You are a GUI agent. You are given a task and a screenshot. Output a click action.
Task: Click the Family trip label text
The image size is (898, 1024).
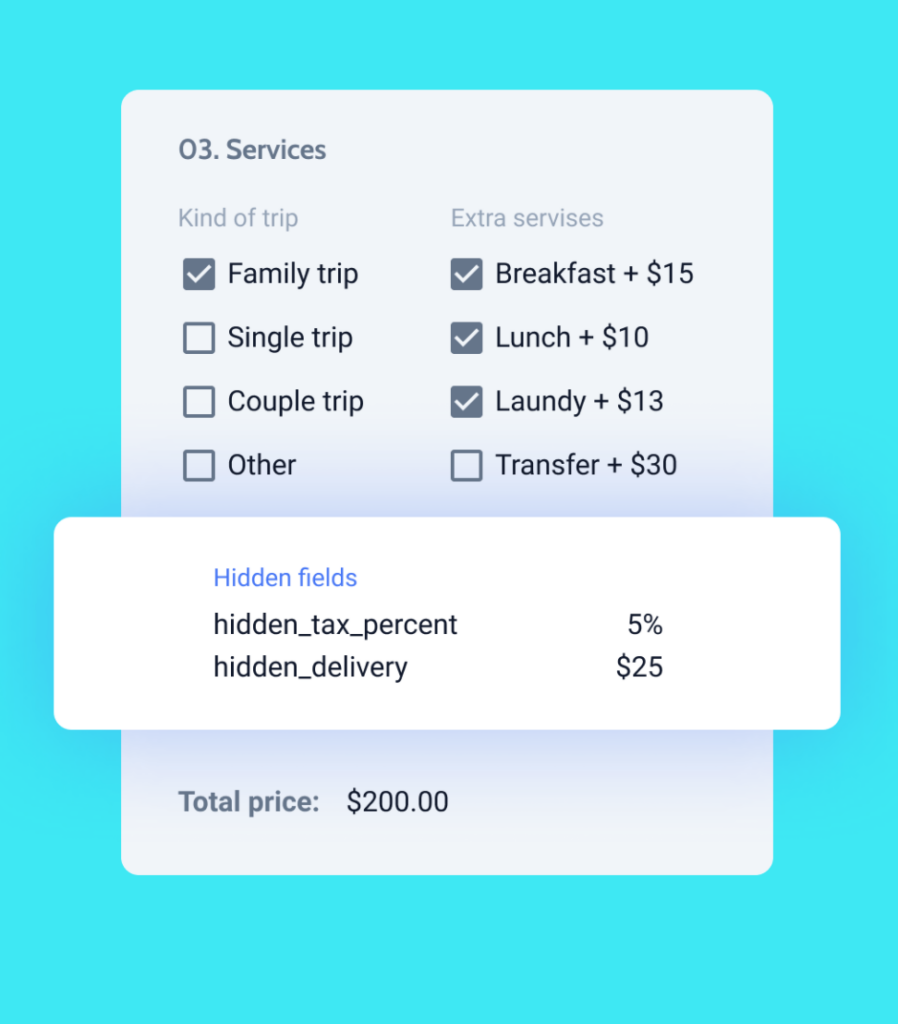293,274
